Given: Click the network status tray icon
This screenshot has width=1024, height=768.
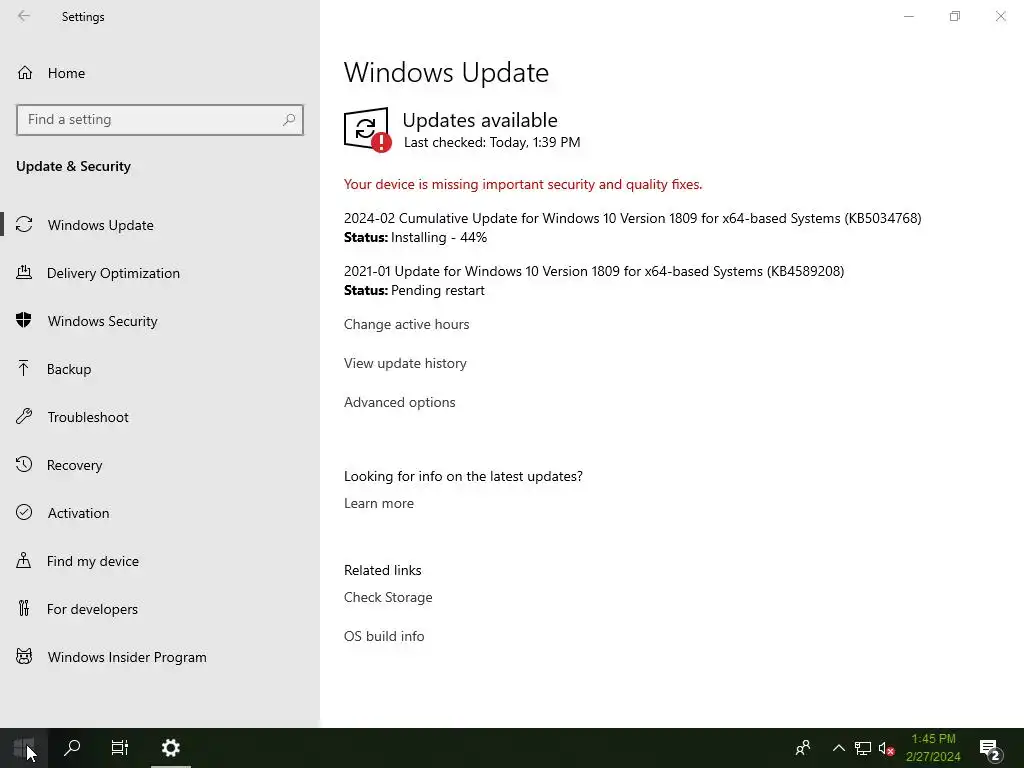Looking at the screenshot, I should click(x=863, y=748).
